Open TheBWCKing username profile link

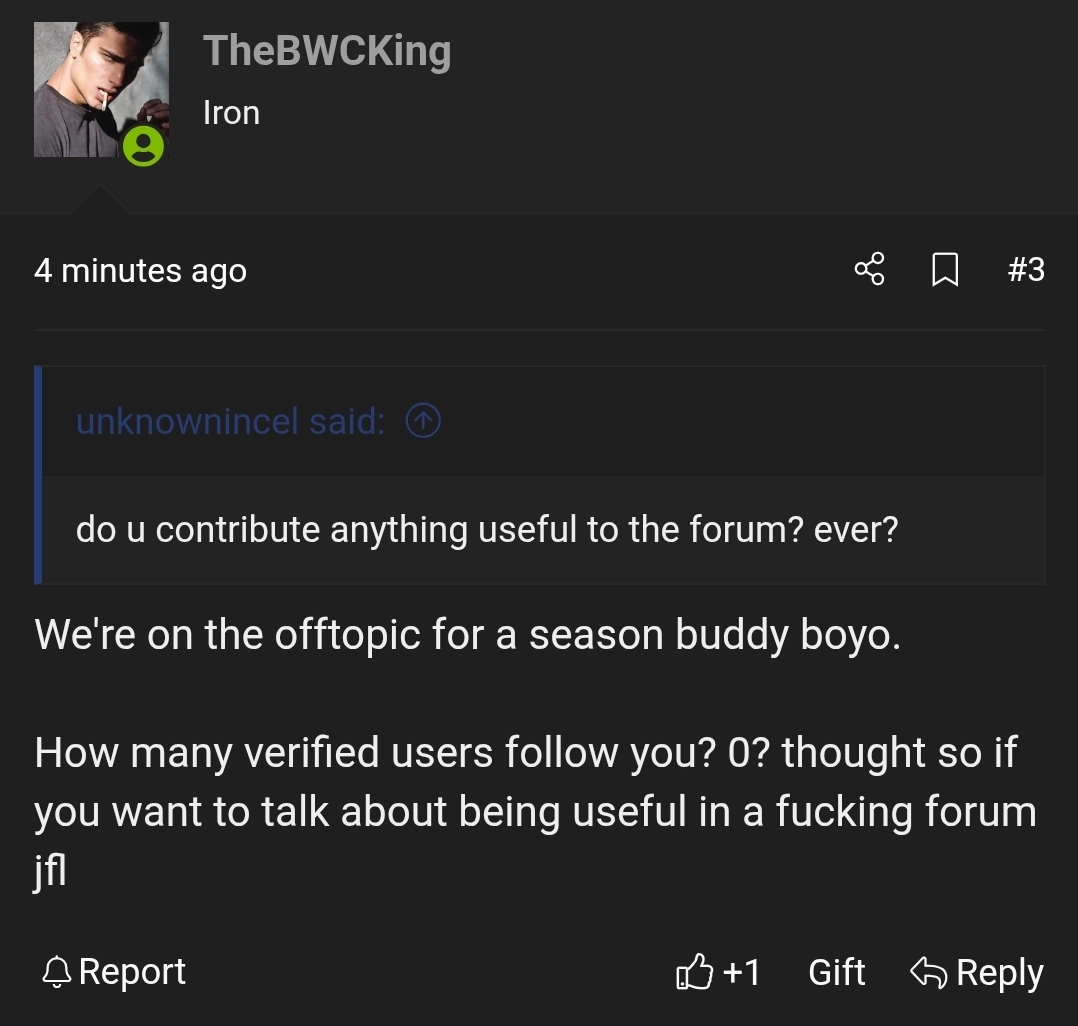pyautogui.click(x=327, y=51)
